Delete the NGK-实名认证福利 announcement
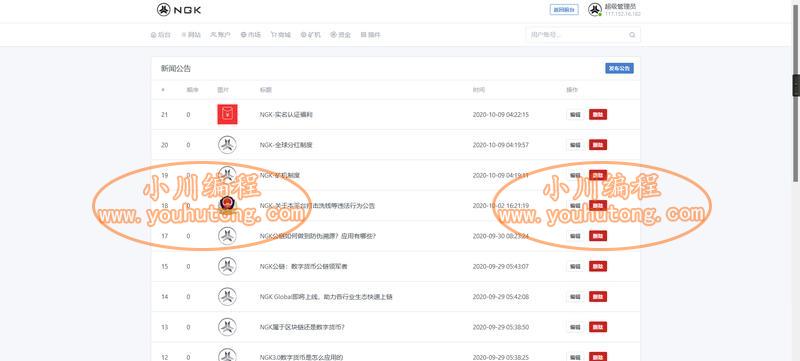Screen dimensions: 800x361 [598, 115]
